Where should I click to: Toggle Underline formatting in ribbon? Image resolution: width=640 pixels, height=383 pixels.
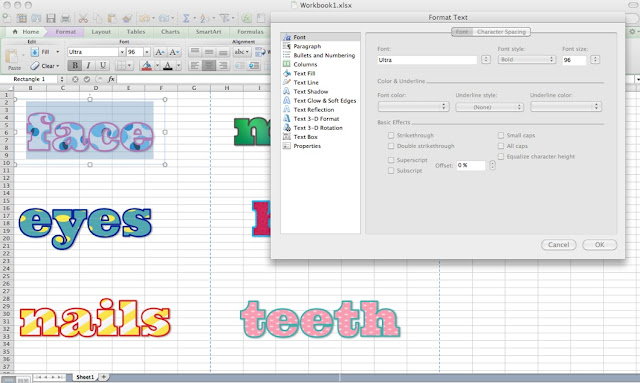(x=103, y=65)
